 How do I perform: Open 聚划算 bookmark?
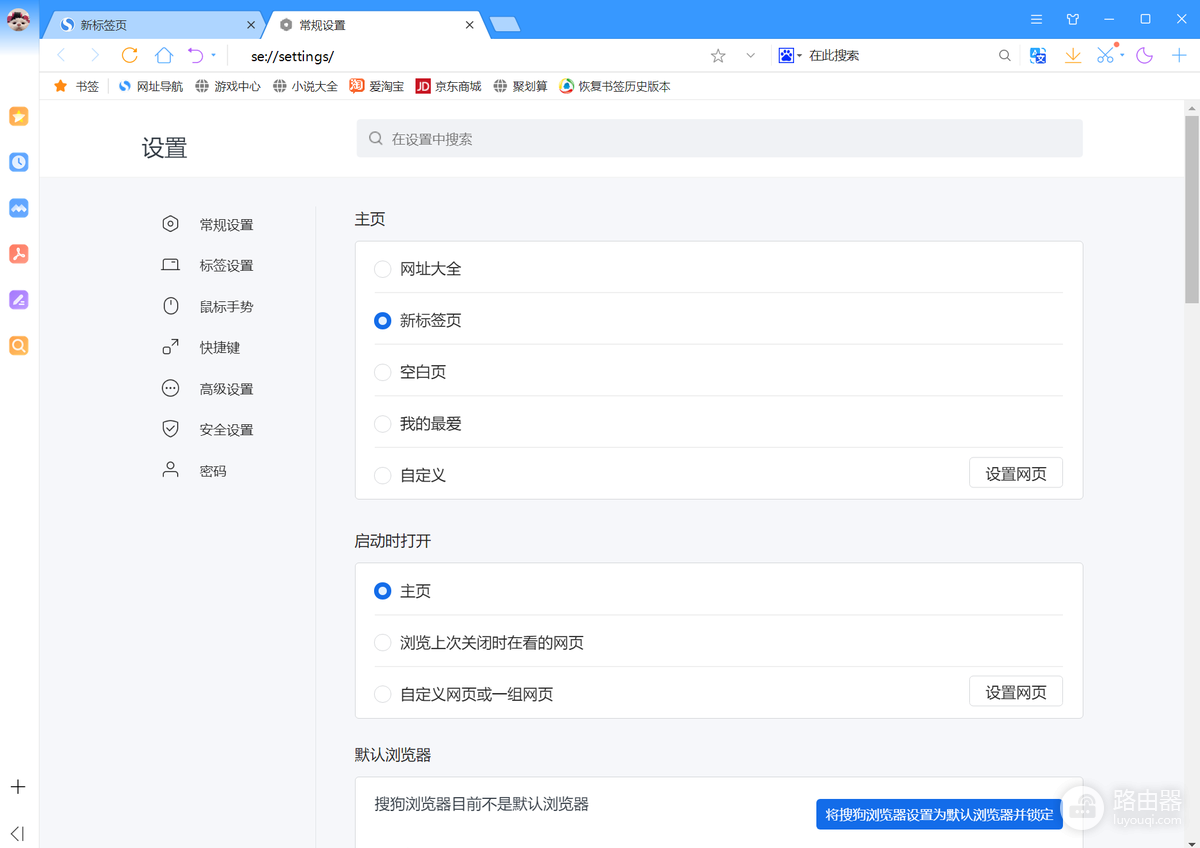point(520,87)
